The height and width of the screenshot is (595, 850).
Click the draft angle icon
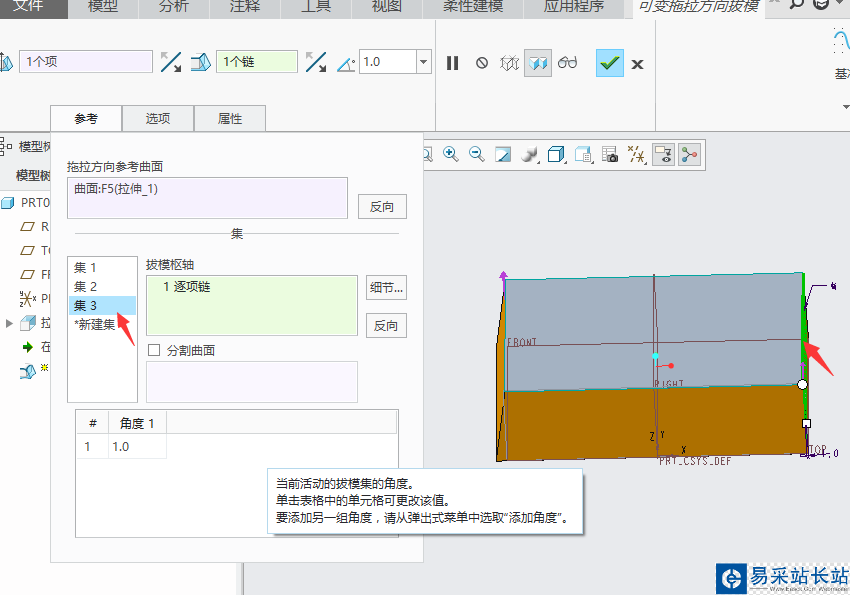click(346, 64)
